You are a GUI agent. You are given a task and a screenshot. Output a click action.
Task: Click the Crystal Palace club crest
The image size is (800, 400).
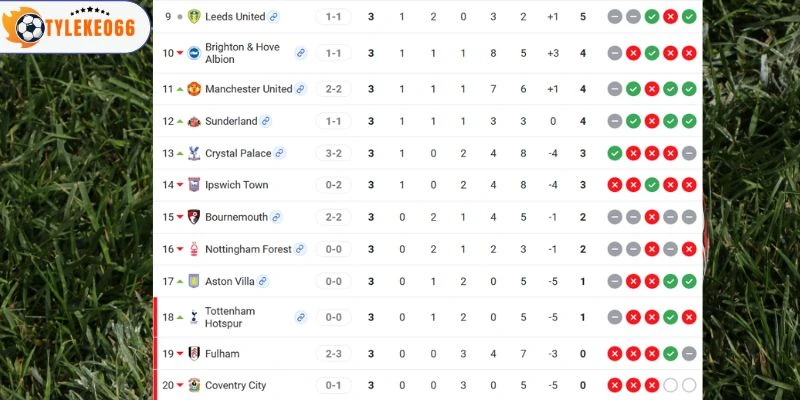[x=194, y=153]
